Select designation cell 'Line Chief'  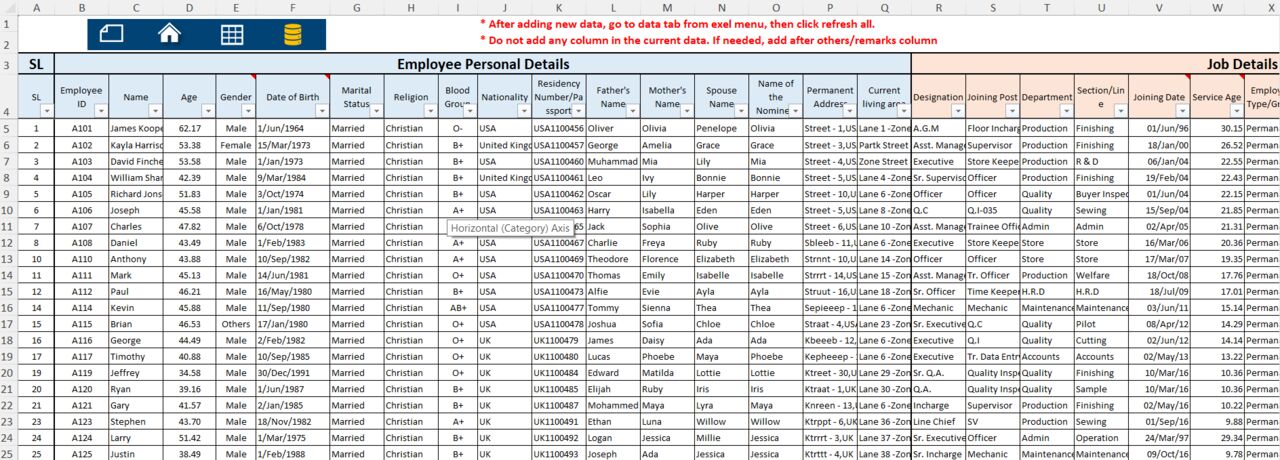pos(939,420)
